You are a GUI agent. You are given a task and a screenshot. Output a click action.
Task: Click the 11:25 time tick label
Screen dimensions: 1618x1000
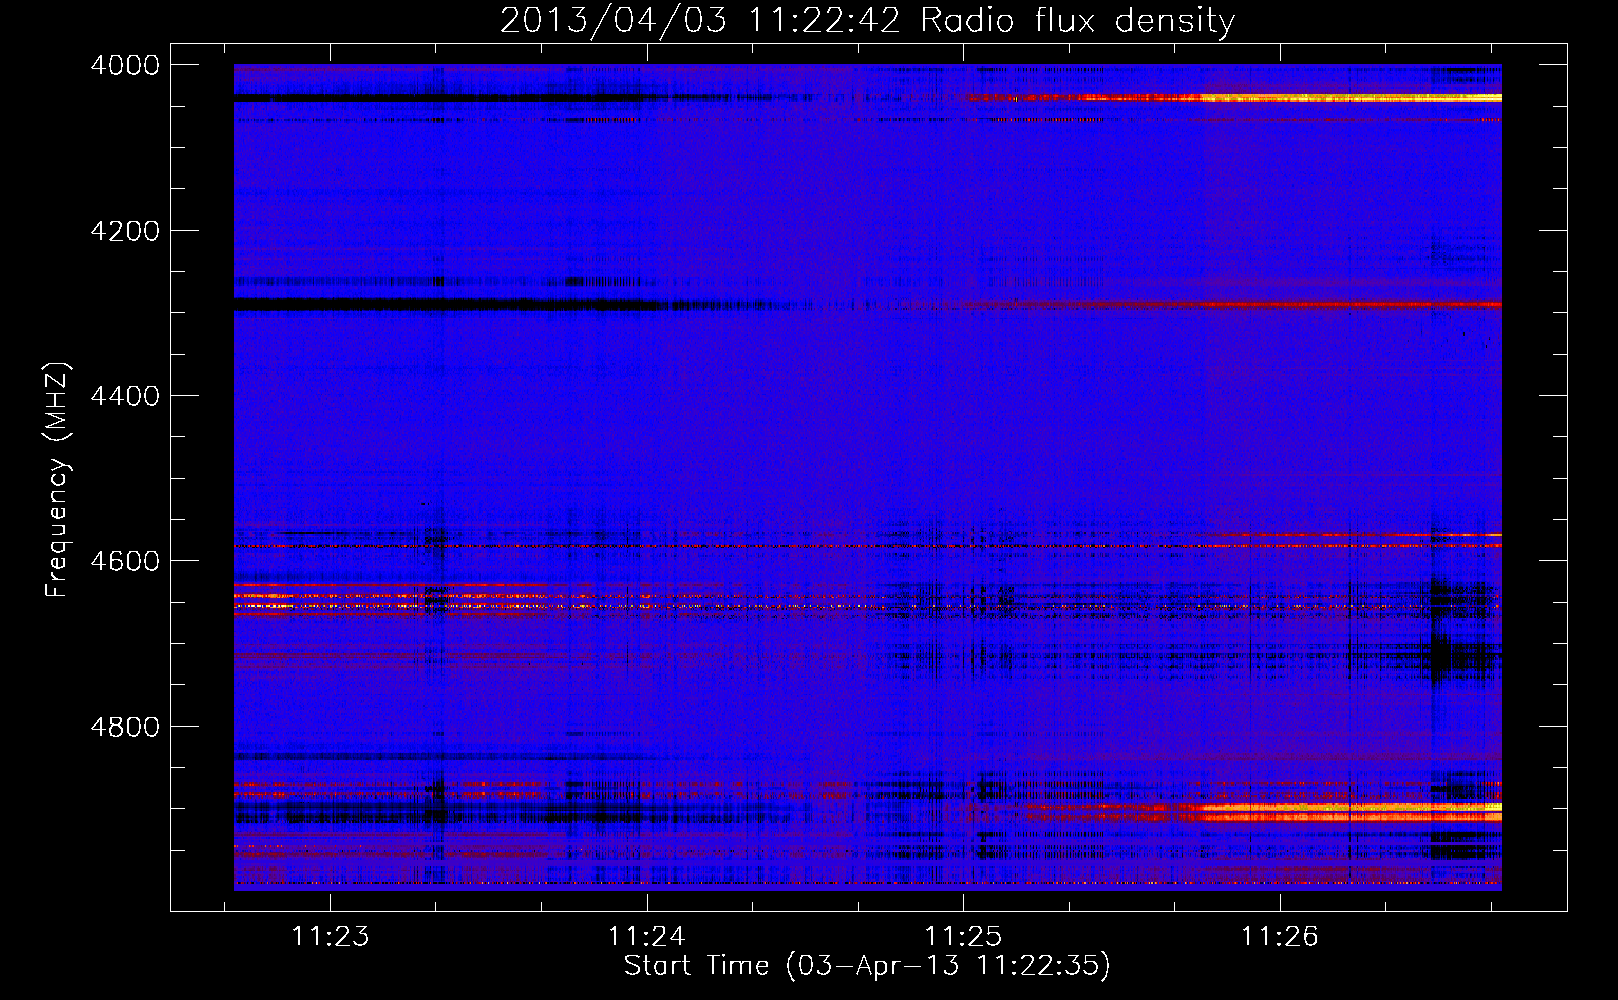click(x=963, y=937)
